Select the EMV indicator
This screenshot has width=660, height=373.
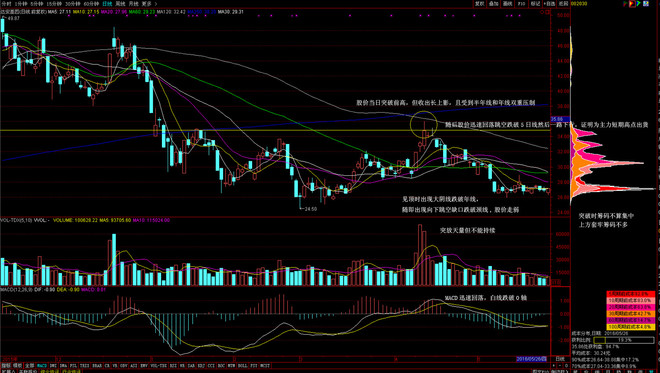click(x=144, y=366)
